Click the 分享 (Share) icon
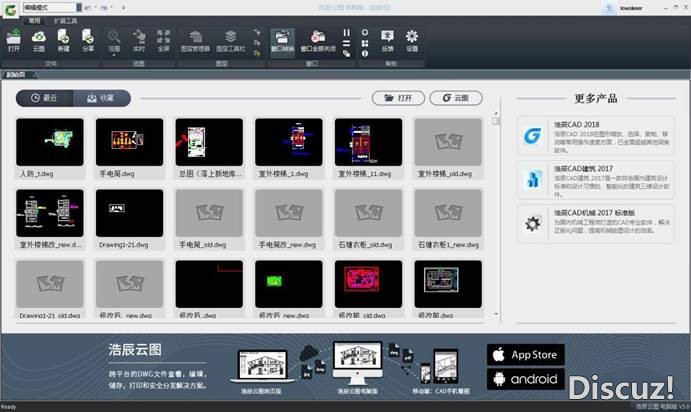Screen dimensions: 691x412 (88, 38)
